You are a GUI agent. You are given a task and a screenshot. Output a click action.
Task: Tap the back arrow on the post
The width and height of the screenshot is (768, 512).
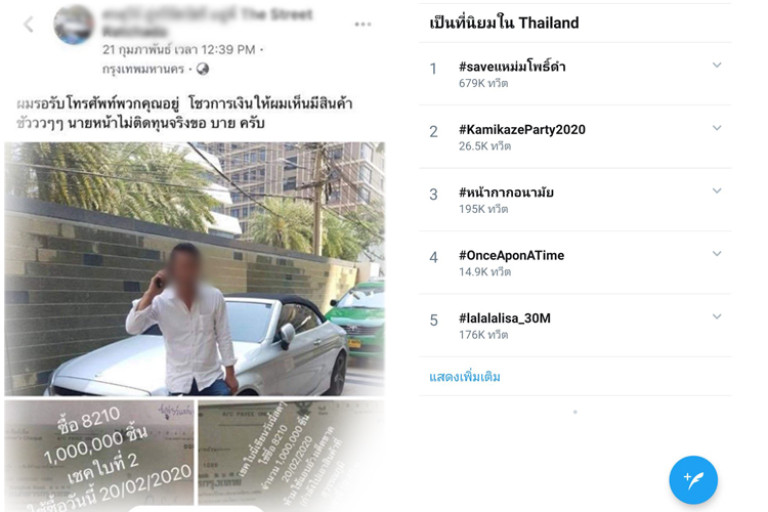pos(28,24)
